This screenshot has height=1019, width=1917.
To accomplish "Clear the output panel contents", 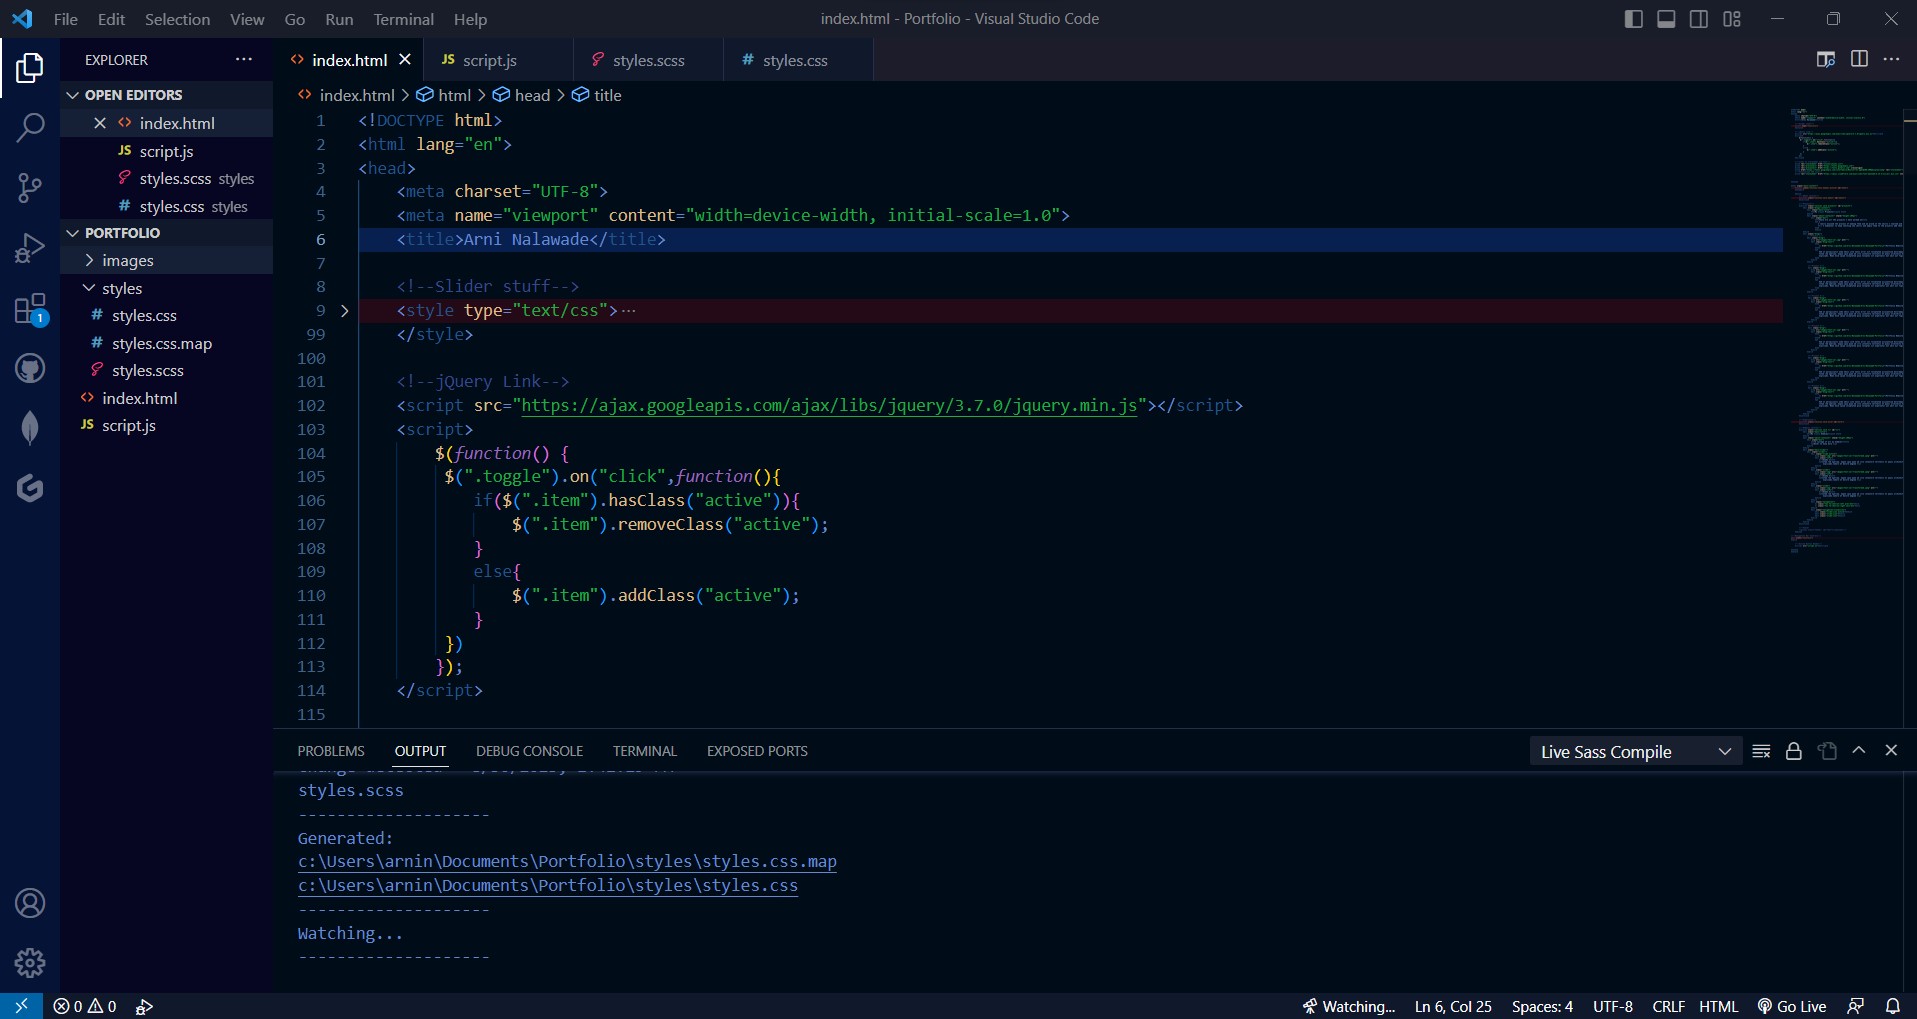I will pyautogui.click(x=1761, y=752).
